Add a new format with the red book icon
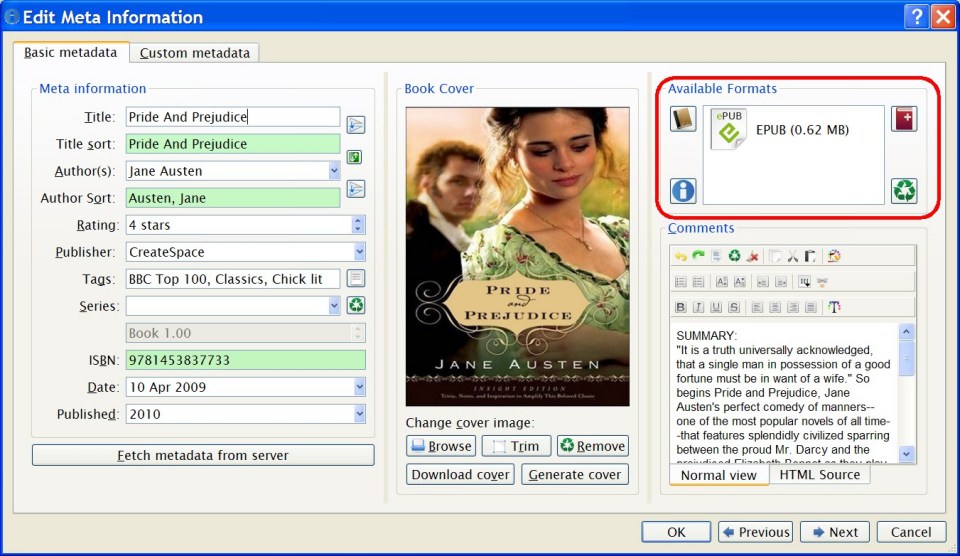The image size is (960, 556). pyautogui.click(x=904, y=119)
